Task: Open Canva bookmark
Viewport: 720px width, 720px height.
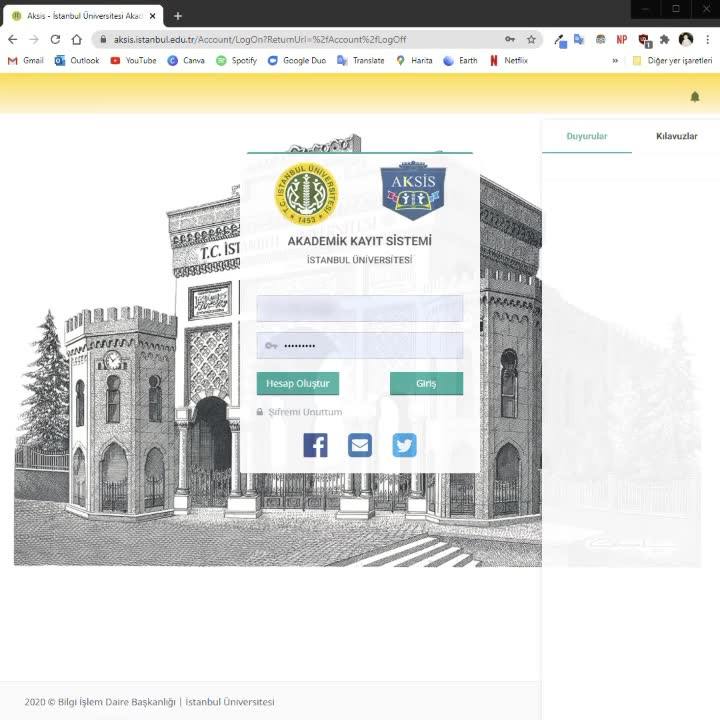Action: [x=186, y=61]
